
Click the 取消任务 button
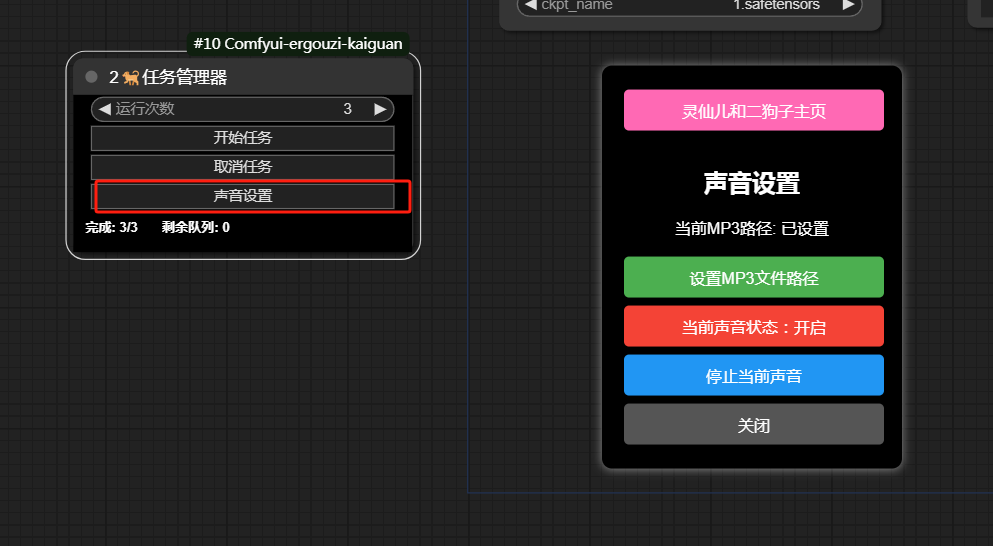coord(243,167)
